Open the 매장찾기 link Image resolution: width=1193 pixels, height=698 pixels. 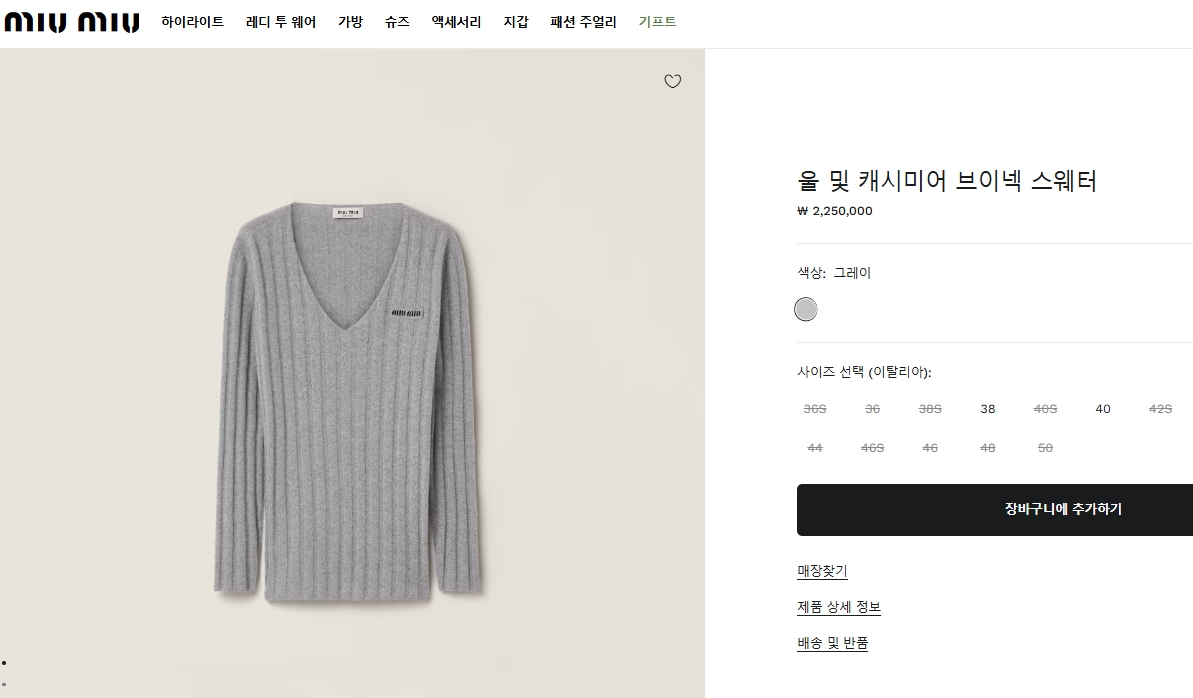tap(822, 572)
